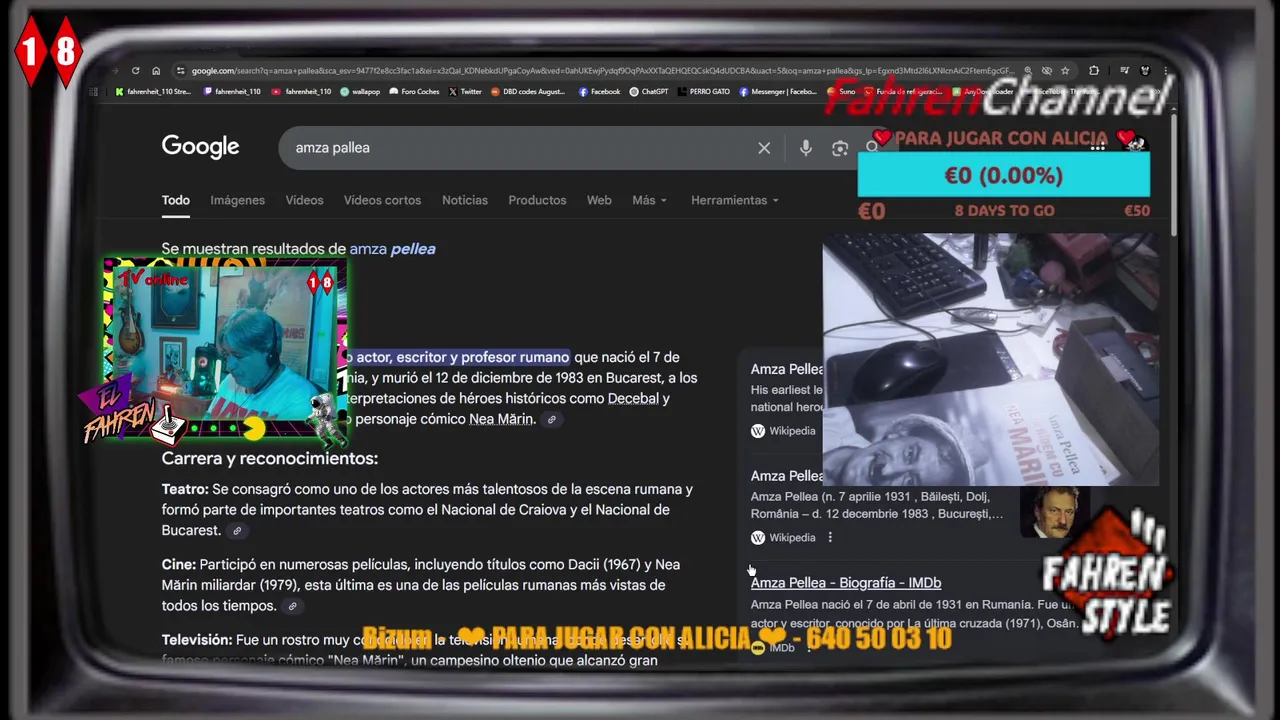The height and width of the screenshot is (720, 1280).
Task: Click the Google logo
Action: [x=201, y=147]
